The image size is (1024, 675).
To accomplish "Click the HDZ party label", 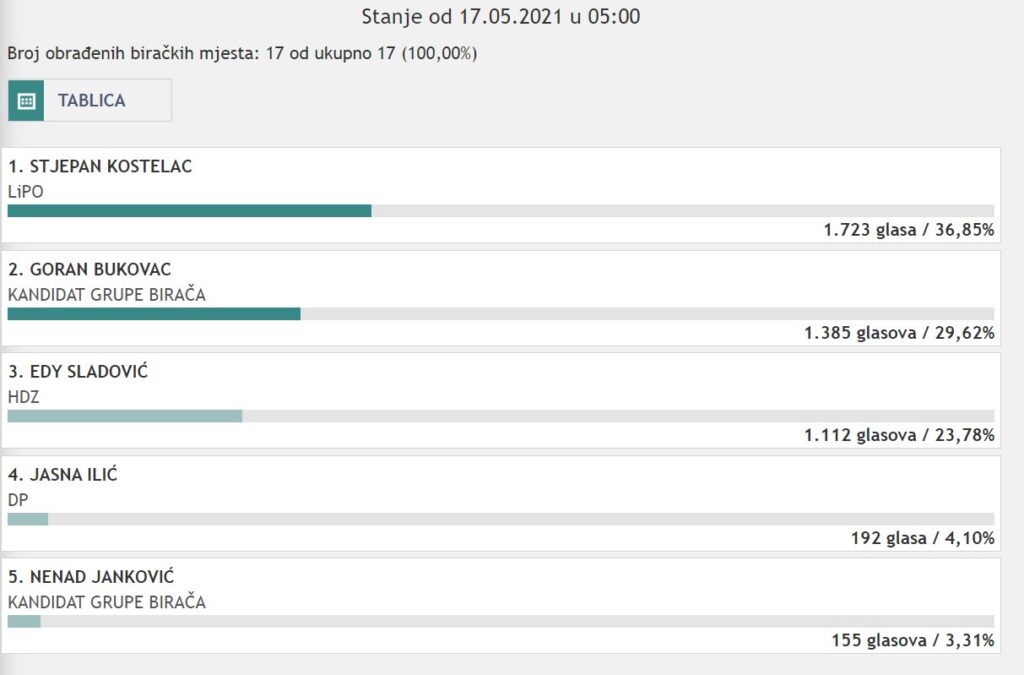I will 23,397.
